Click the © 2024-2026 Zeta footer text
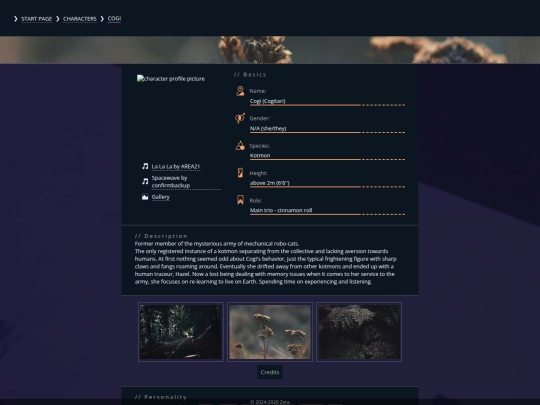Image resolution: width=540 pixels, height=405 pixels. coord(270,402)
